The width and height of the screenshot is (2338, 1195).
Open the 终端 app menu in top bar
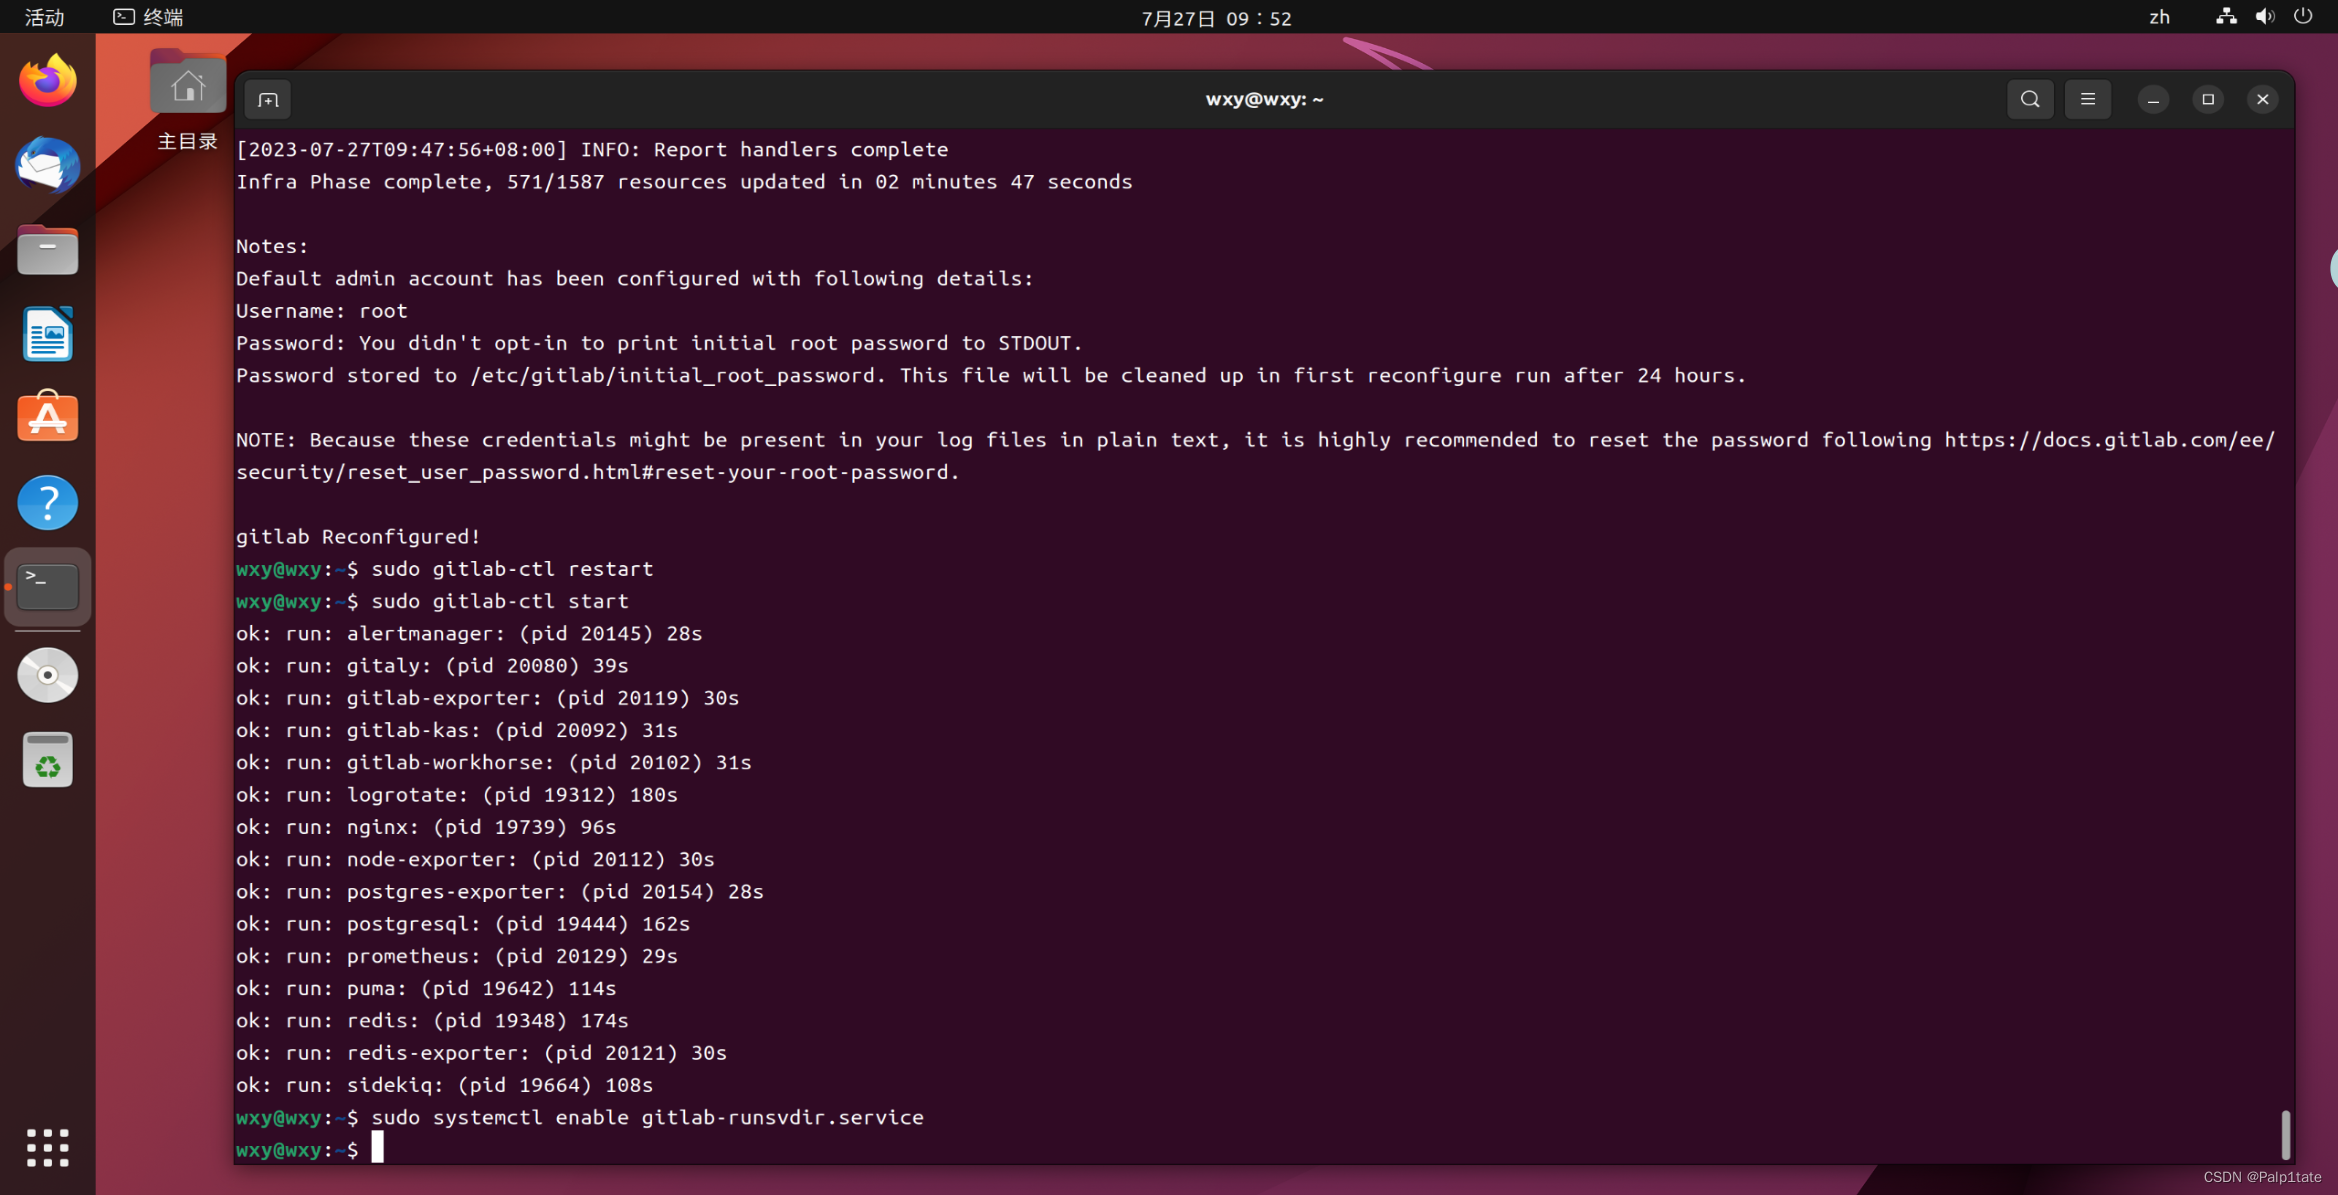[x=149, y=17]
